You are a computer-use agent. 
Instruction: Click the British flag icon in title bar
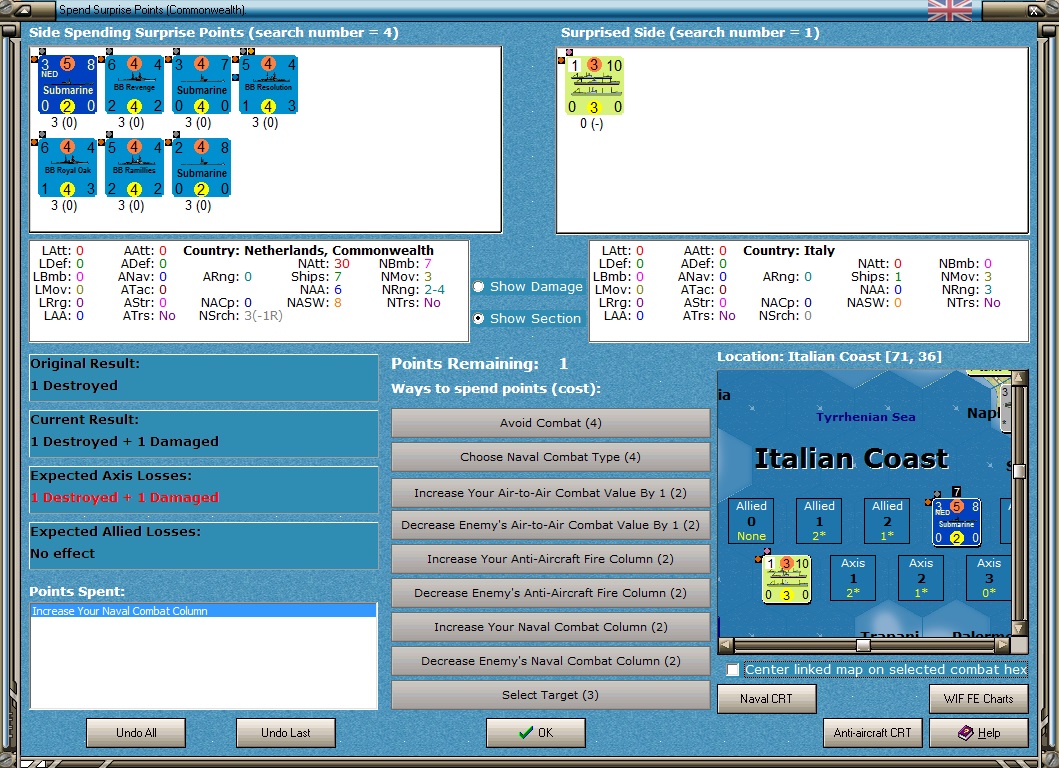click(950, 10)
